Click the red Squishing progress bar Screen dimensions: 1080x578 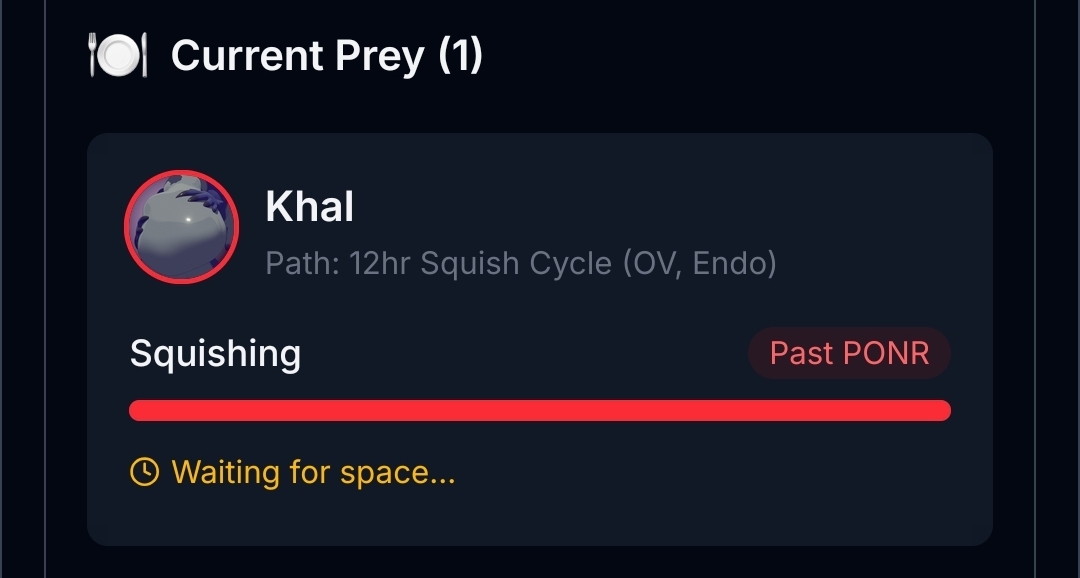[540, 411]
